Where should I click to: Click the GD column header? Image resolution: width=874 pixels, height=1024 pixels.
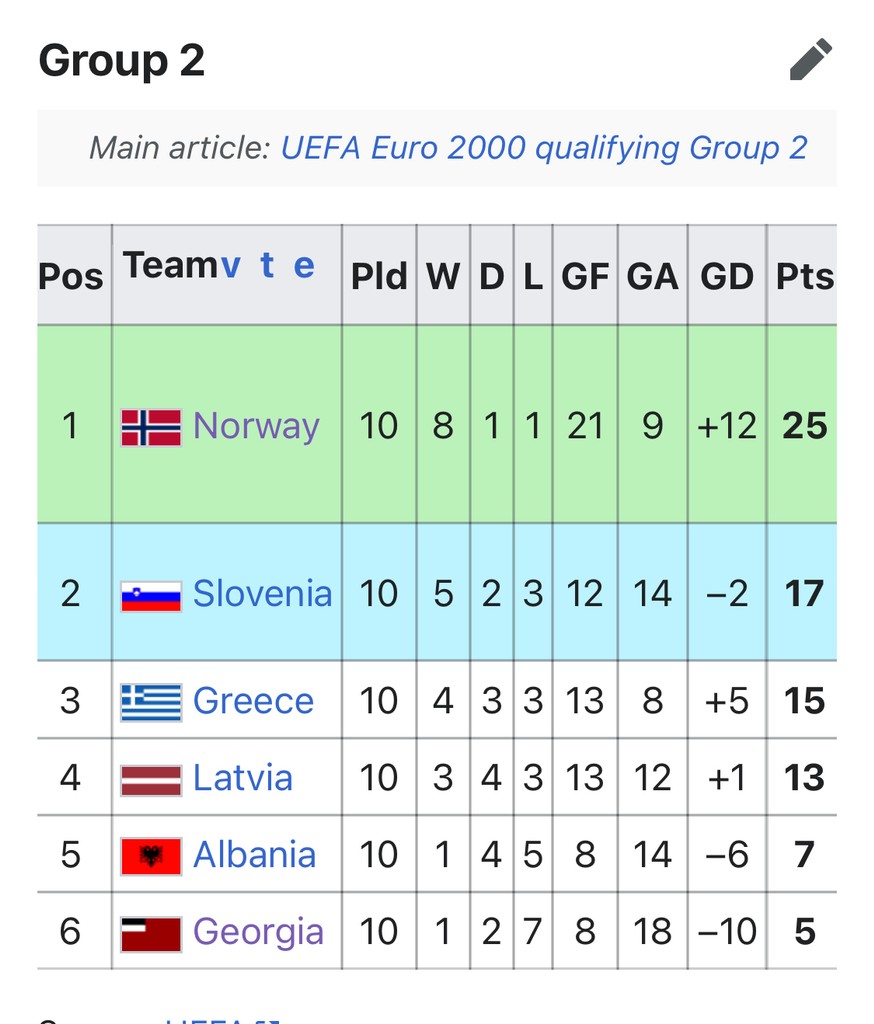(726, 276)
